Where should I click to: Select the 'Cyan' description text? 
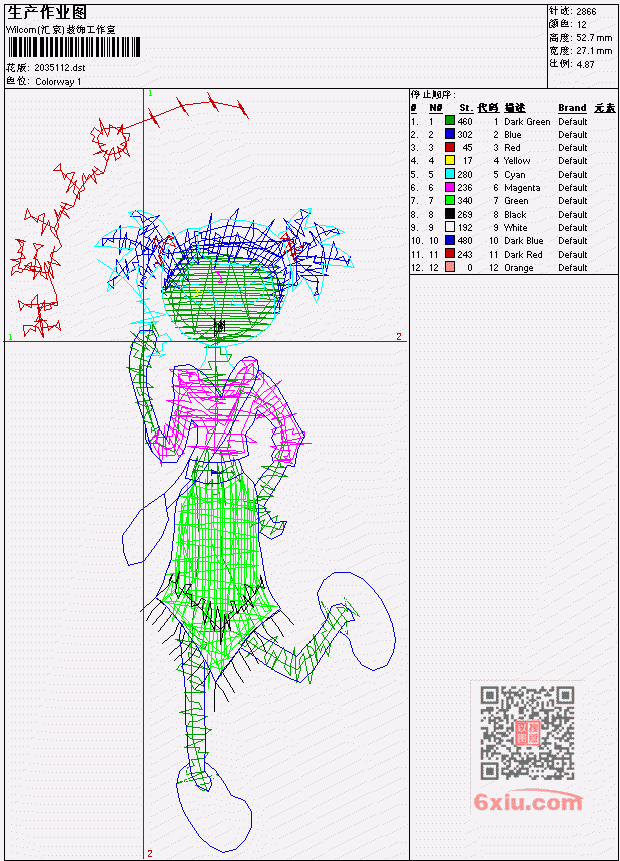515,175
